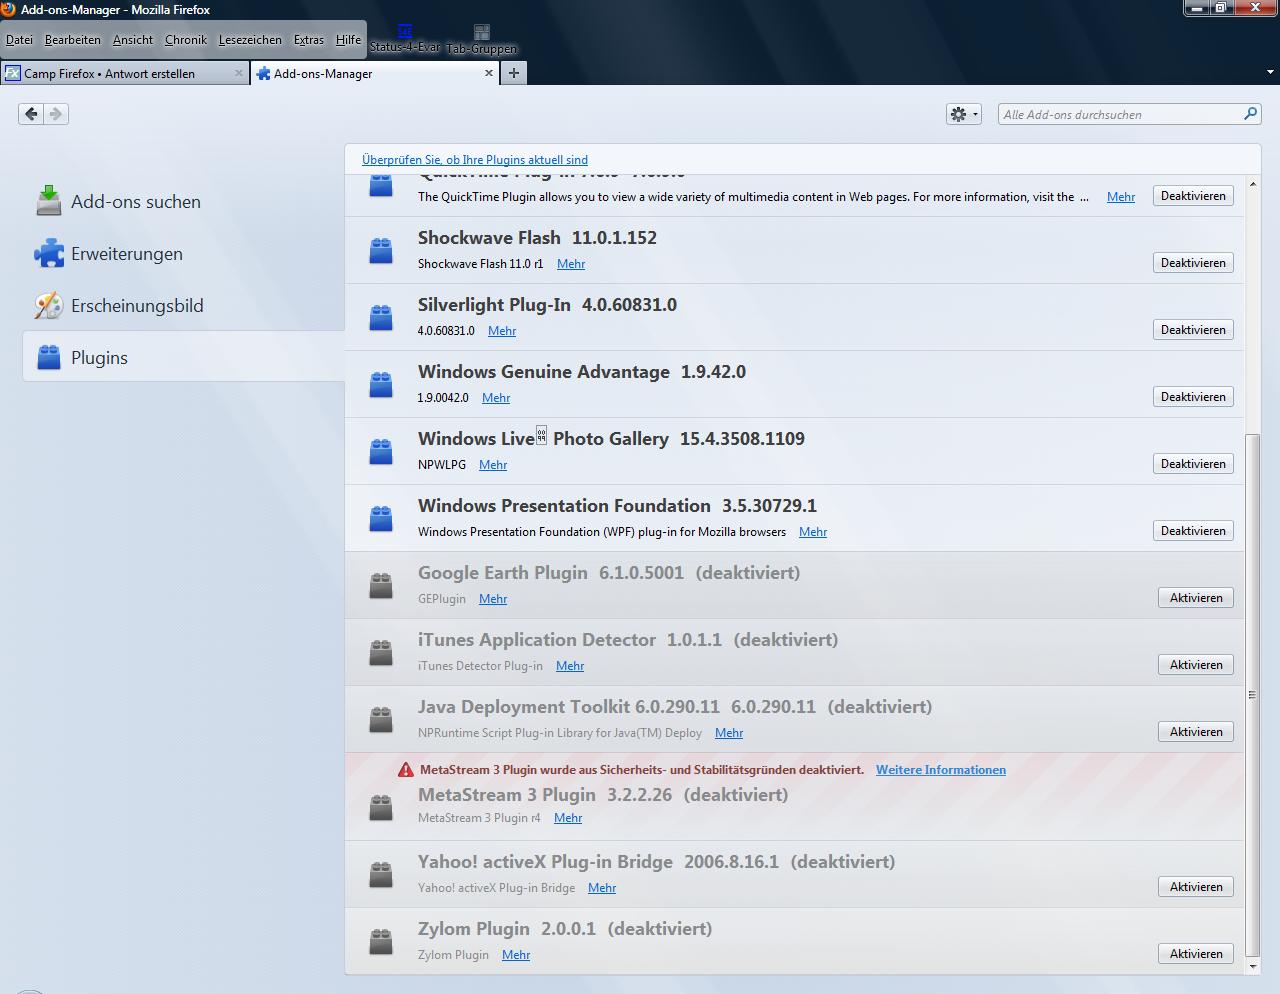Enable the Zylom Plugin
This screenshot has width=1280, height=994.
point(1196,954)
